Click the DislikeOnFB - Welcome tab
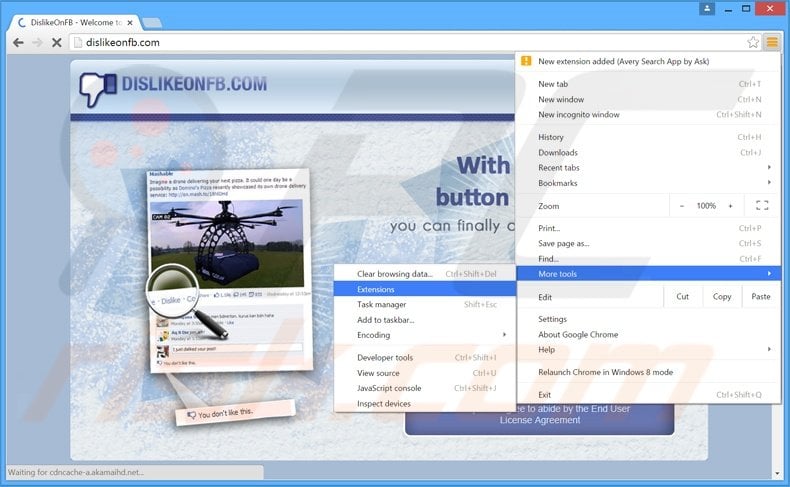This screenshot has width=790, height=487. coord(76,23)
